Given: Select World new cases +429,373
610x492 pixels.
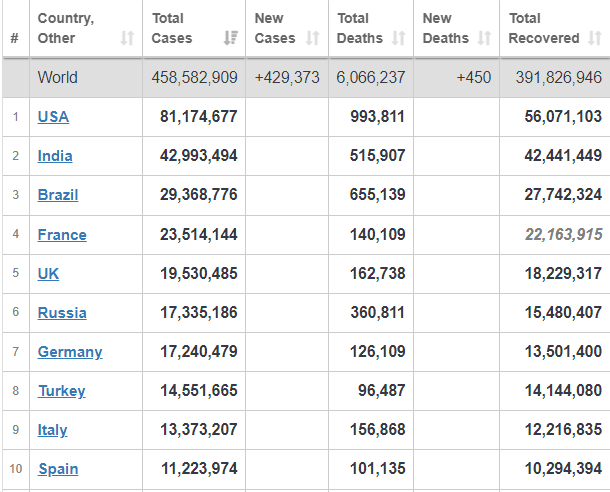Looking at the screenshot, I should point(287,77).
